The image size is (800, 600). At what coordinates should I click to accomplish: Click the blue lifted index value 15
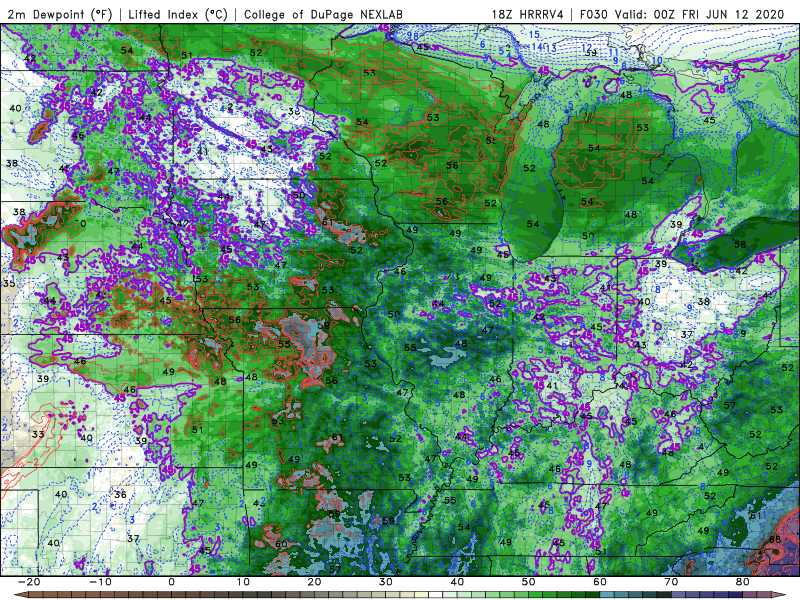coord(534,35)
